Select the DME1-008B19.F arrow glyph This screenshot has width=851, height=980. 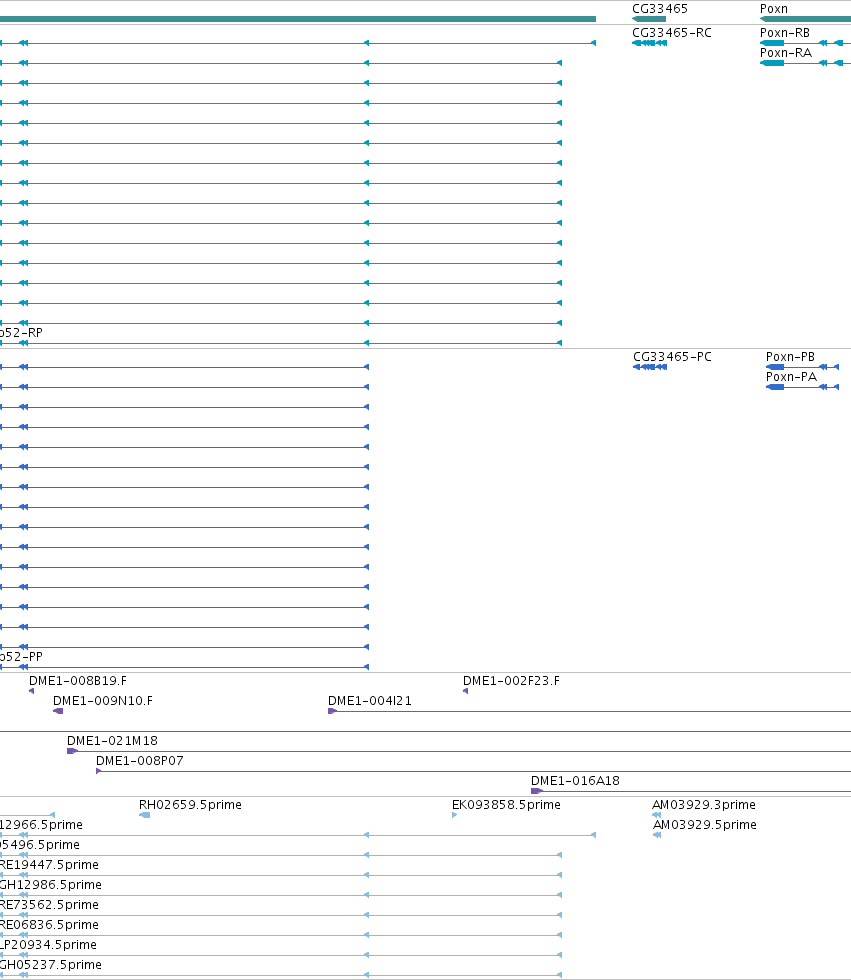pyautogui.click(x=31, y=691)
